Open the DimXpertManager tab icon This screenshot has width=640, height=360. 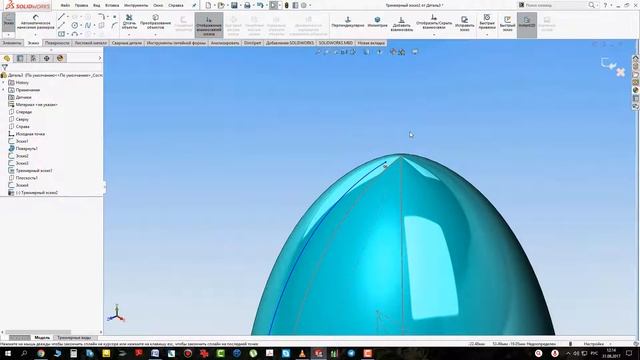pyautogui.click(x=47, y=58)
